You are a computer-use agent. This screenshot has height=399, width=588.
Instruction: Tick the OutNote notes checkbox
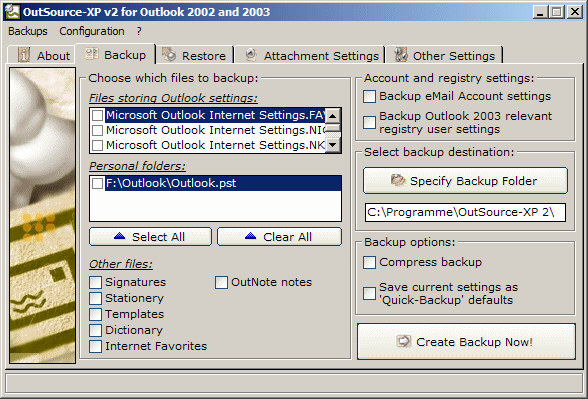(x=221, y=282)
